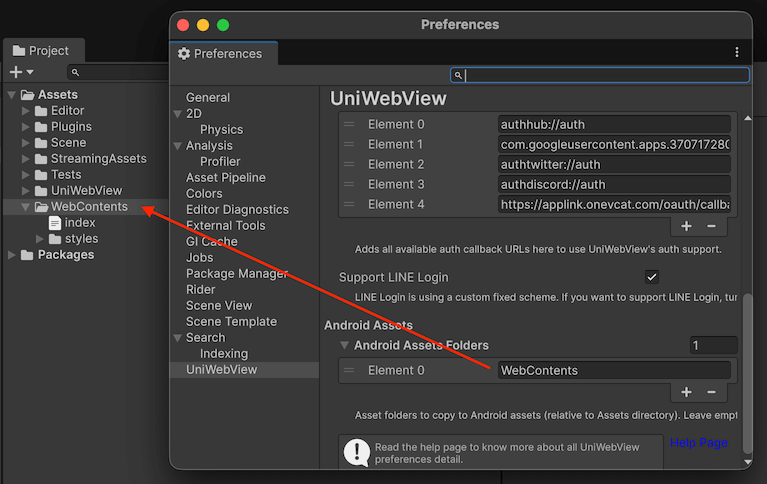Toggle Support LINE Login checkbox
Screen dimensions: 767x484
click(x=652, y=277)
